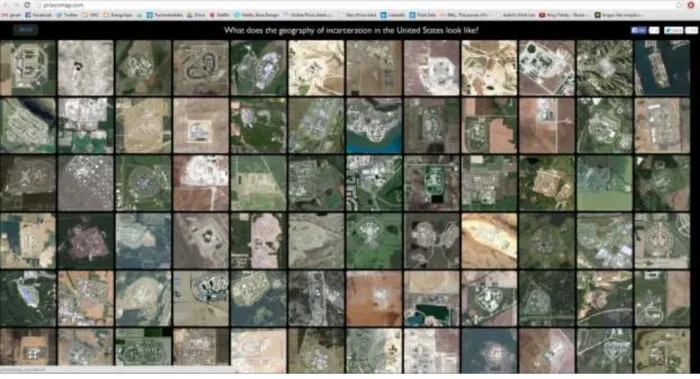Screen dimensions: 700x379
Task: Open the Facebook bookmark in the bookmarks bar
Action: click(38, 15)
